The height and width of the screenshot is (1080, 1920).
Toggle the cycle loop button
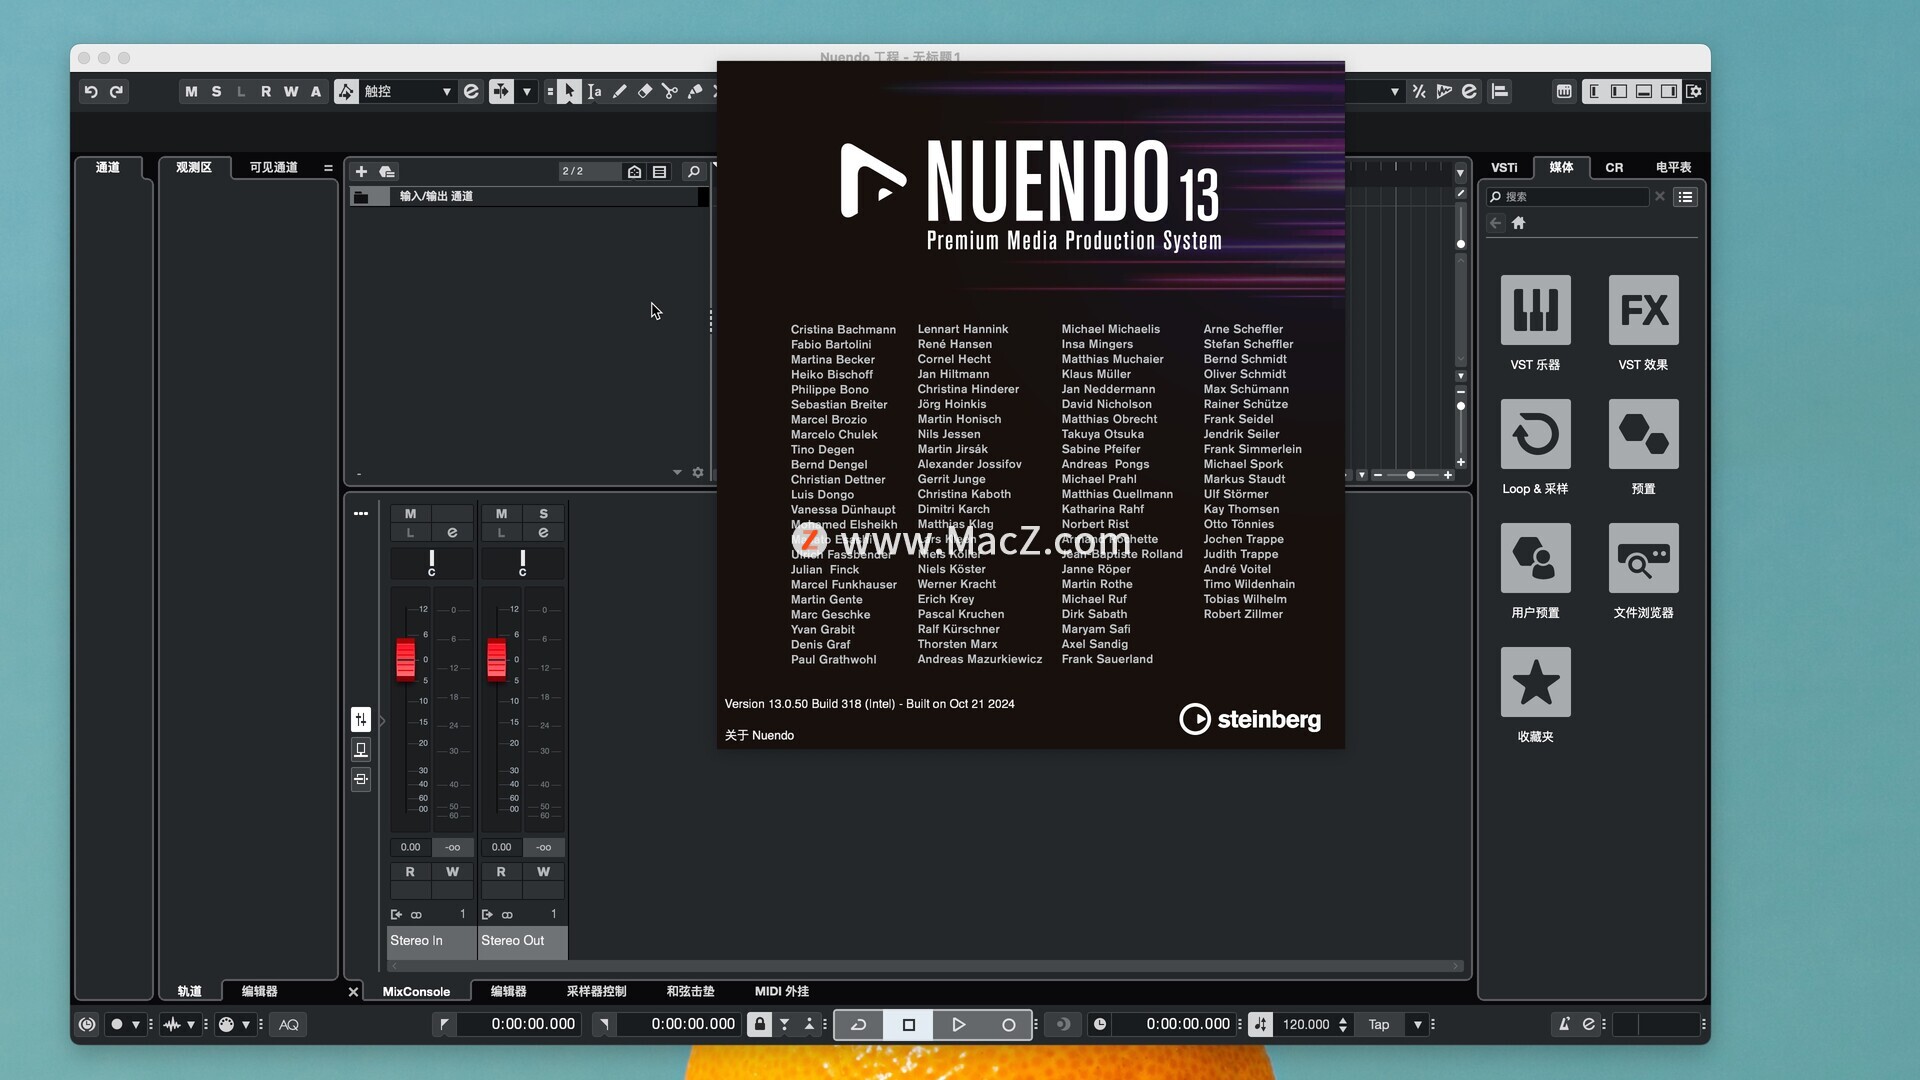(x=859, y=1024)
